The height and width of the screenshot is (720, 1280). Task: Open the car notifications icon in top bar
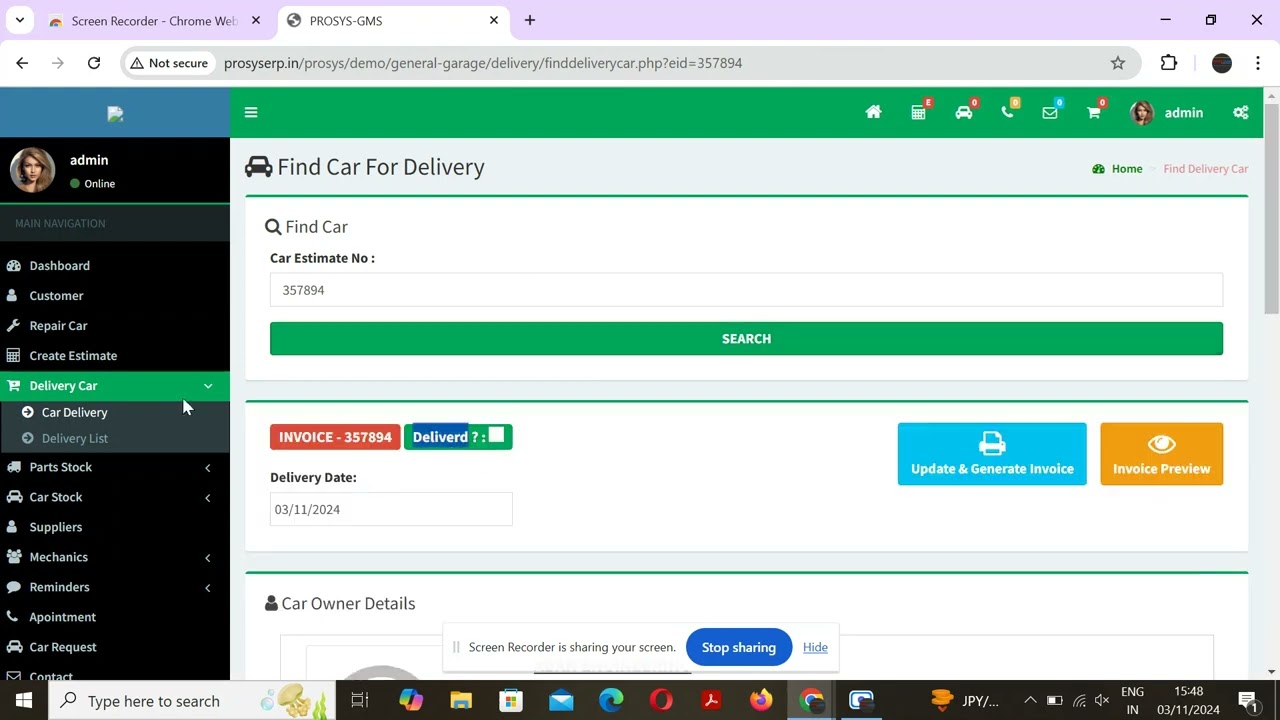tap(963, 112)
